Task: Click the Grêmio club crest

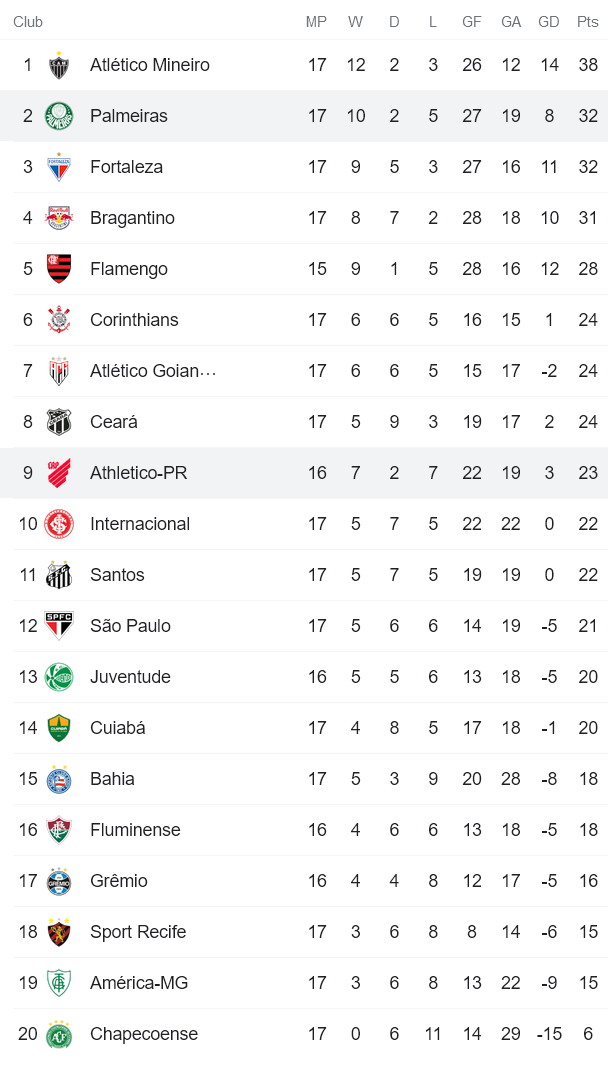Action: 58,880
